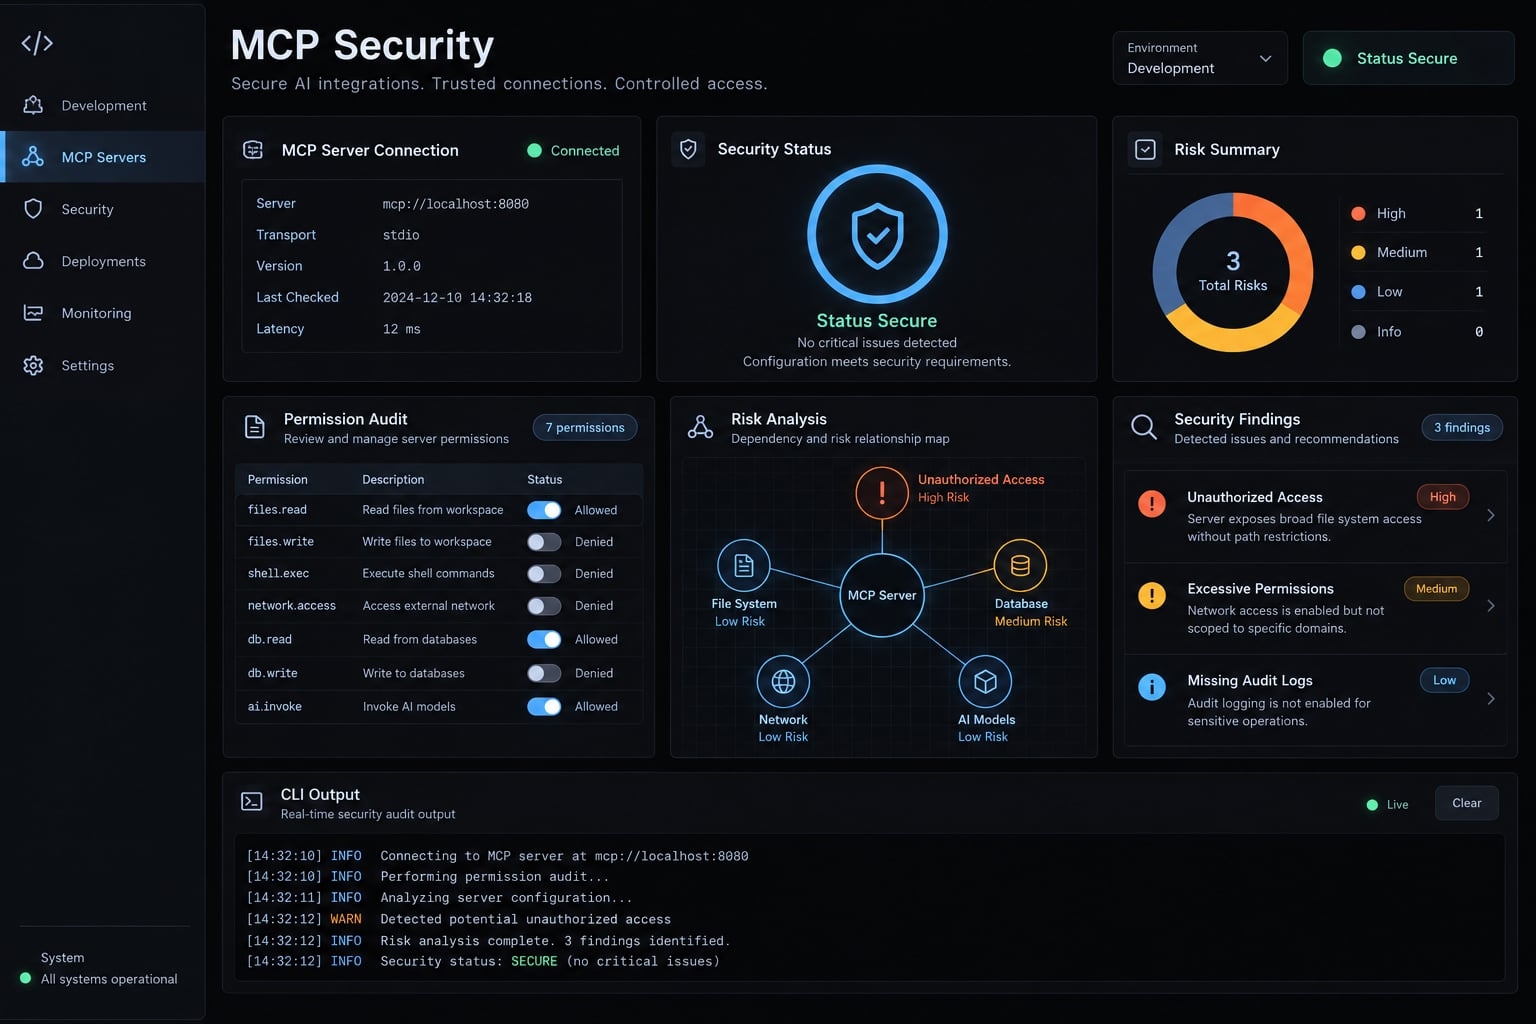Expand the Missing Audit Logs chevron
Image resolution: width=1536 pixels, height=1024 pixels.
1491,699
